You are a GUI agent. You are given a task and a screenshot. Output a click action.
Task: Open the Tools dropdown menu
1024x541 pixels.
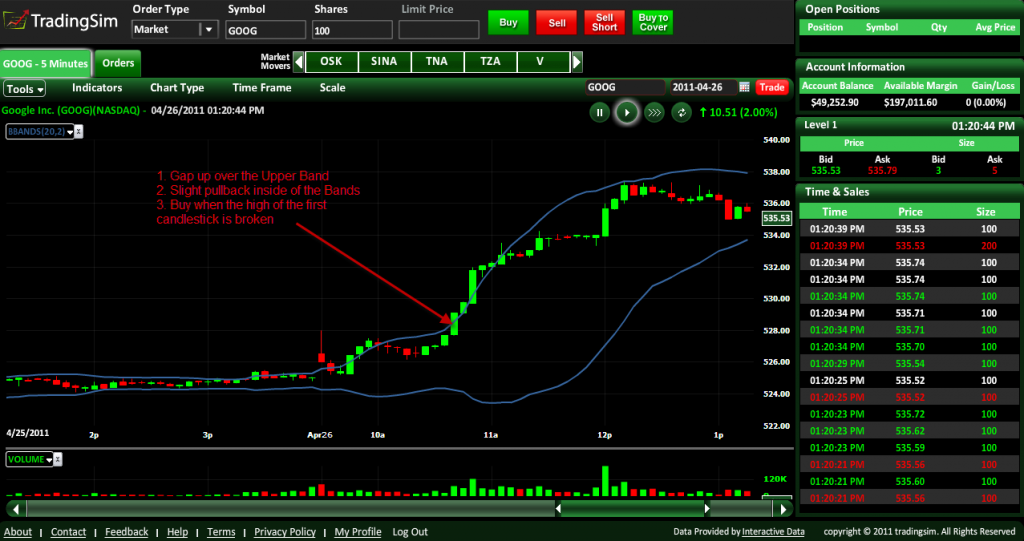coord(25,89)
